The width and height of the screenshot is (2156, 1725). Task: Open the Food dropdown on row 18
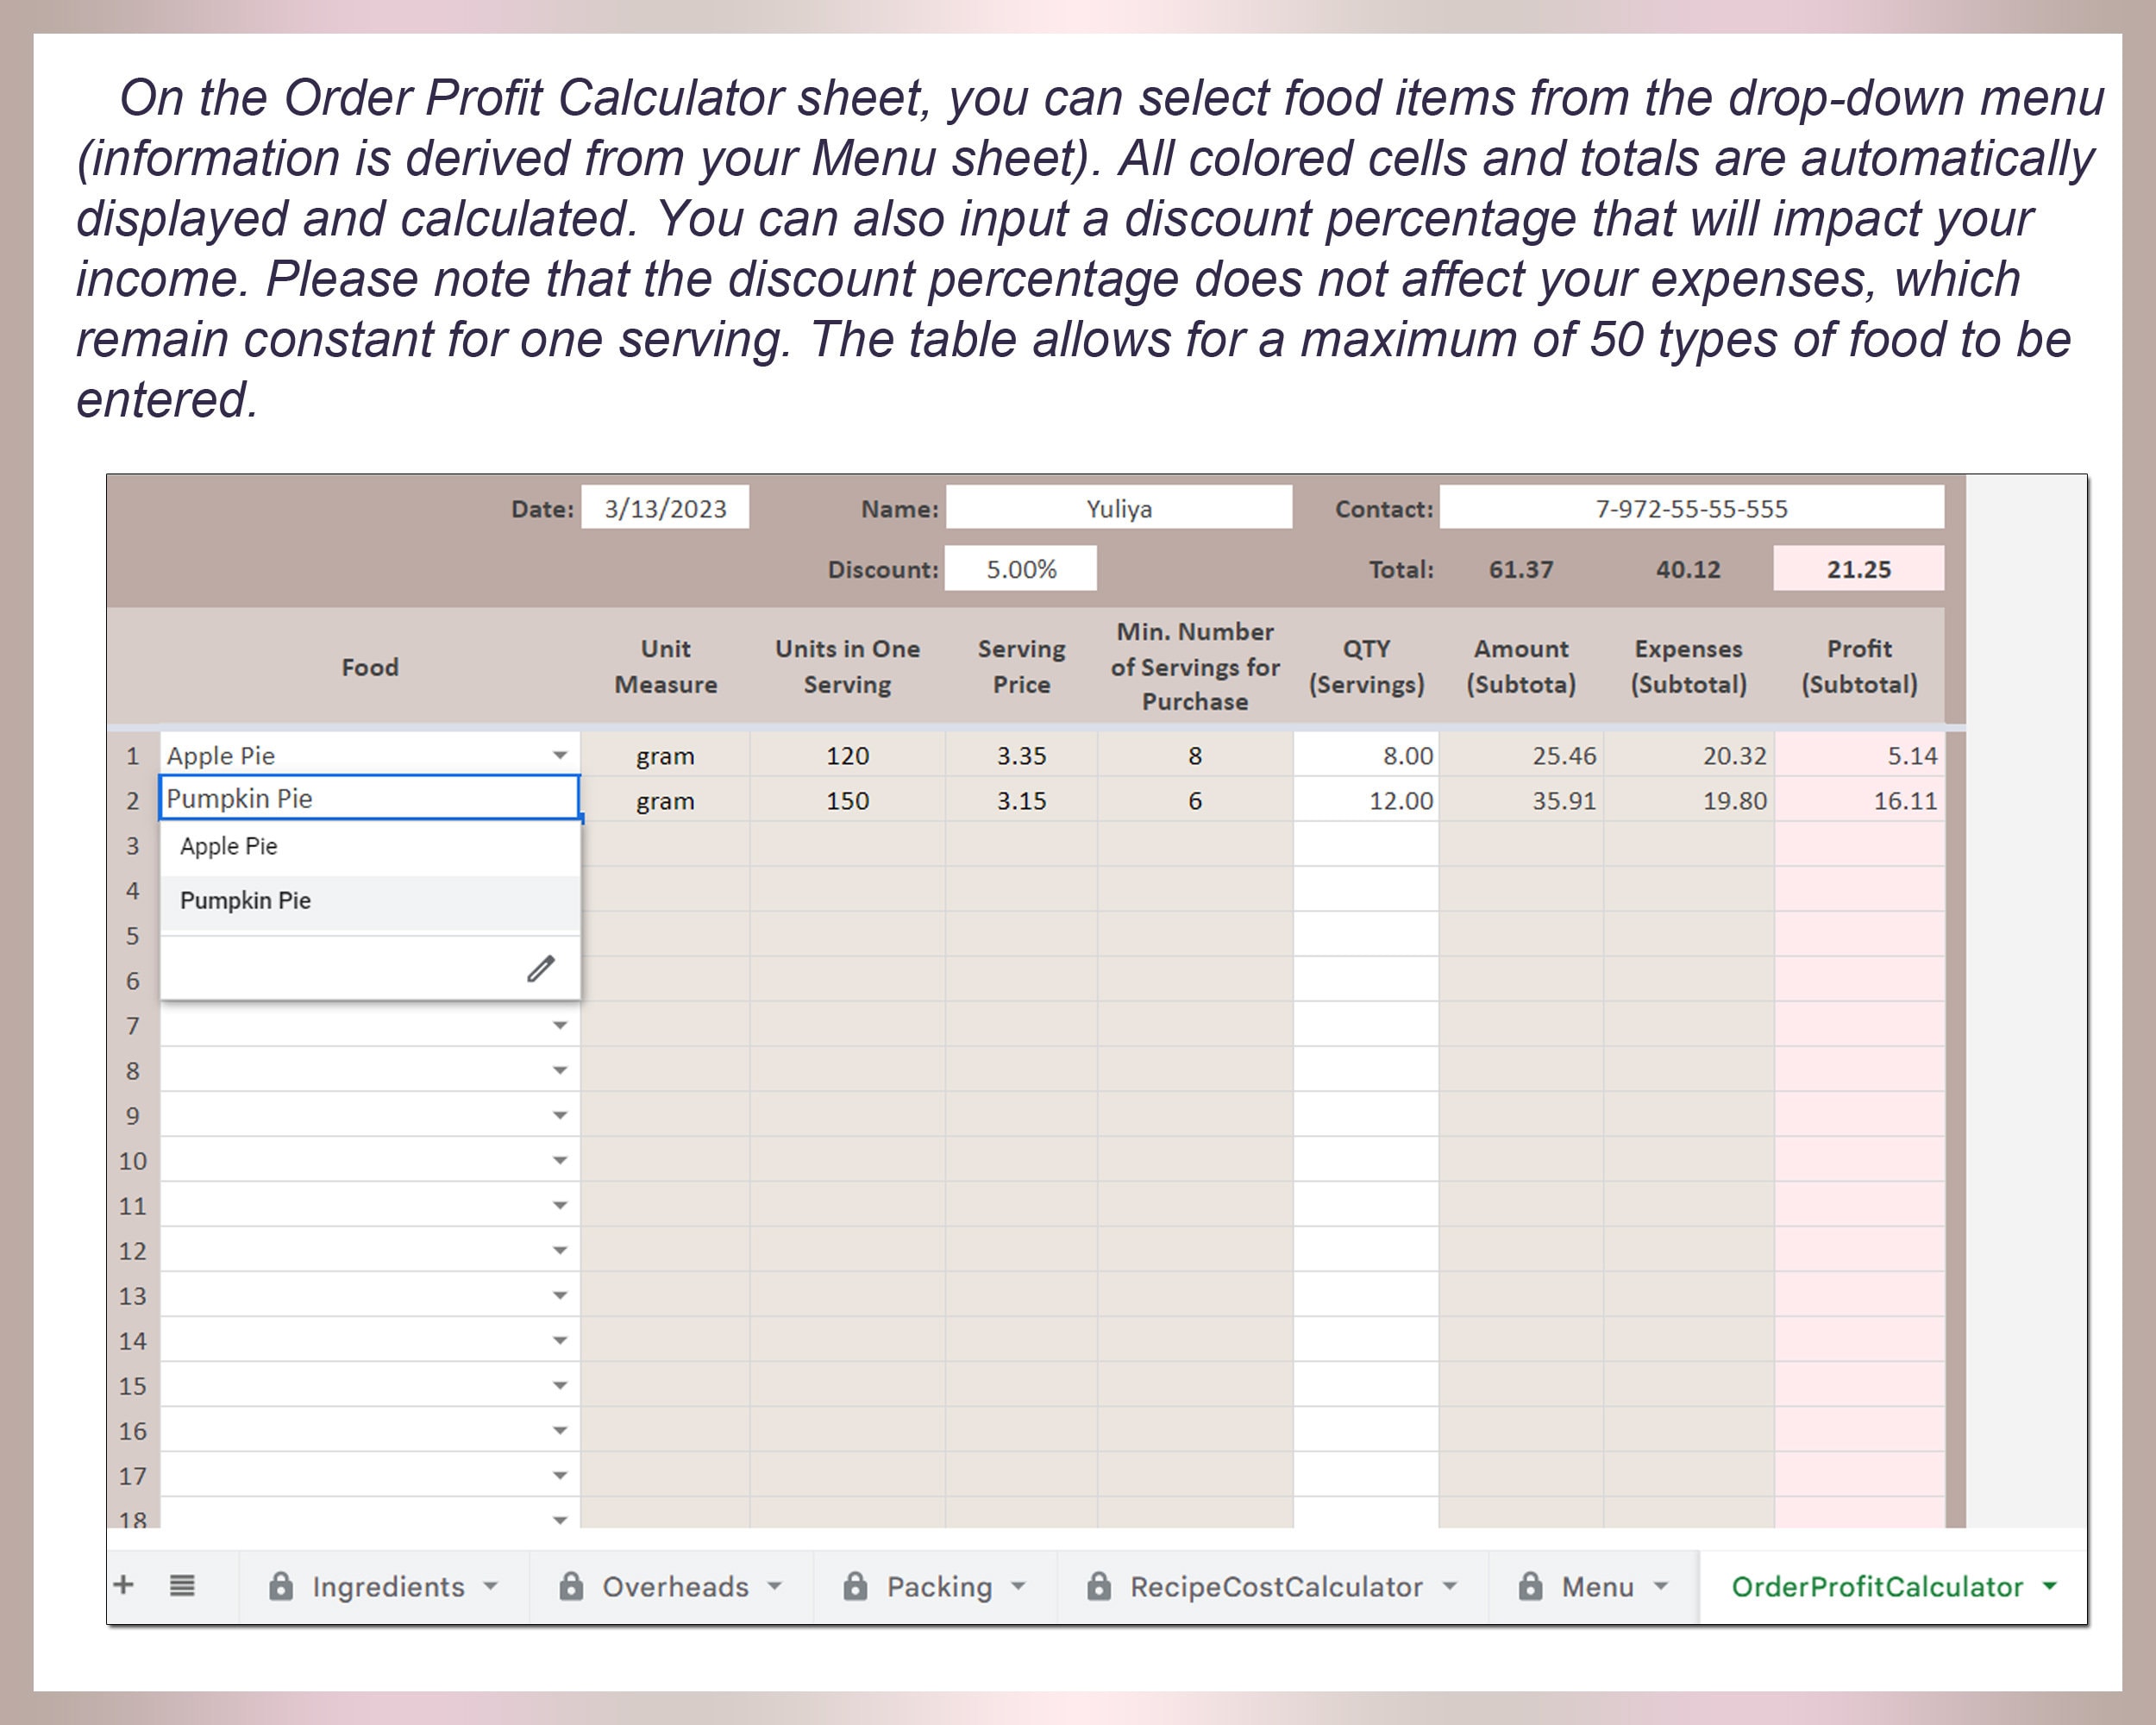(x=559, y=1519)
